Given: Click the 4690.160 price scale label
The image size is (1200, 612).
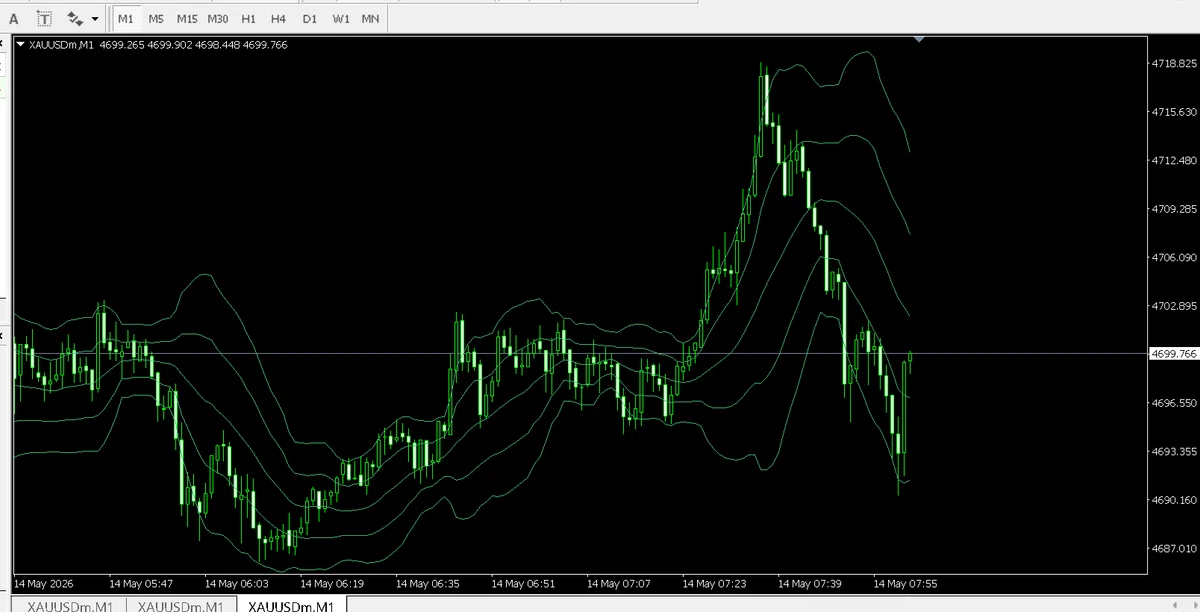Looking at the screenshot, I should [1174, 500].
